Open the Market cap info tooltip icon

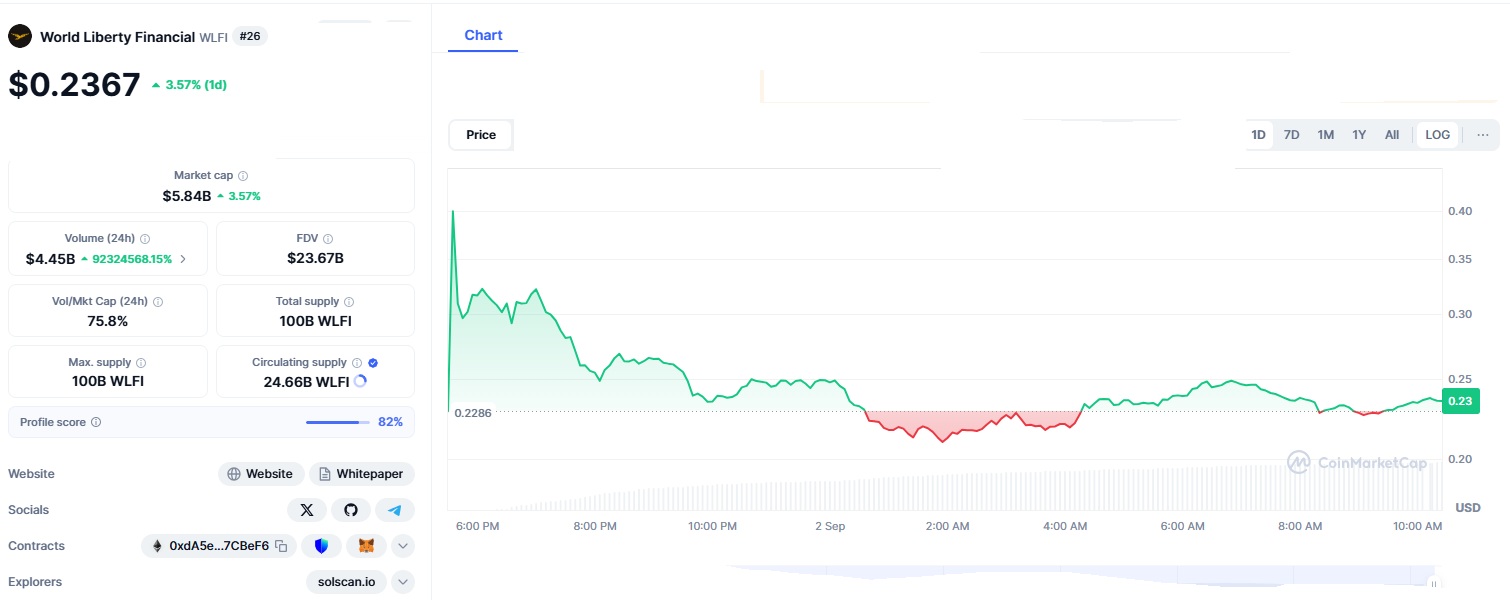(x=243, y=175)
